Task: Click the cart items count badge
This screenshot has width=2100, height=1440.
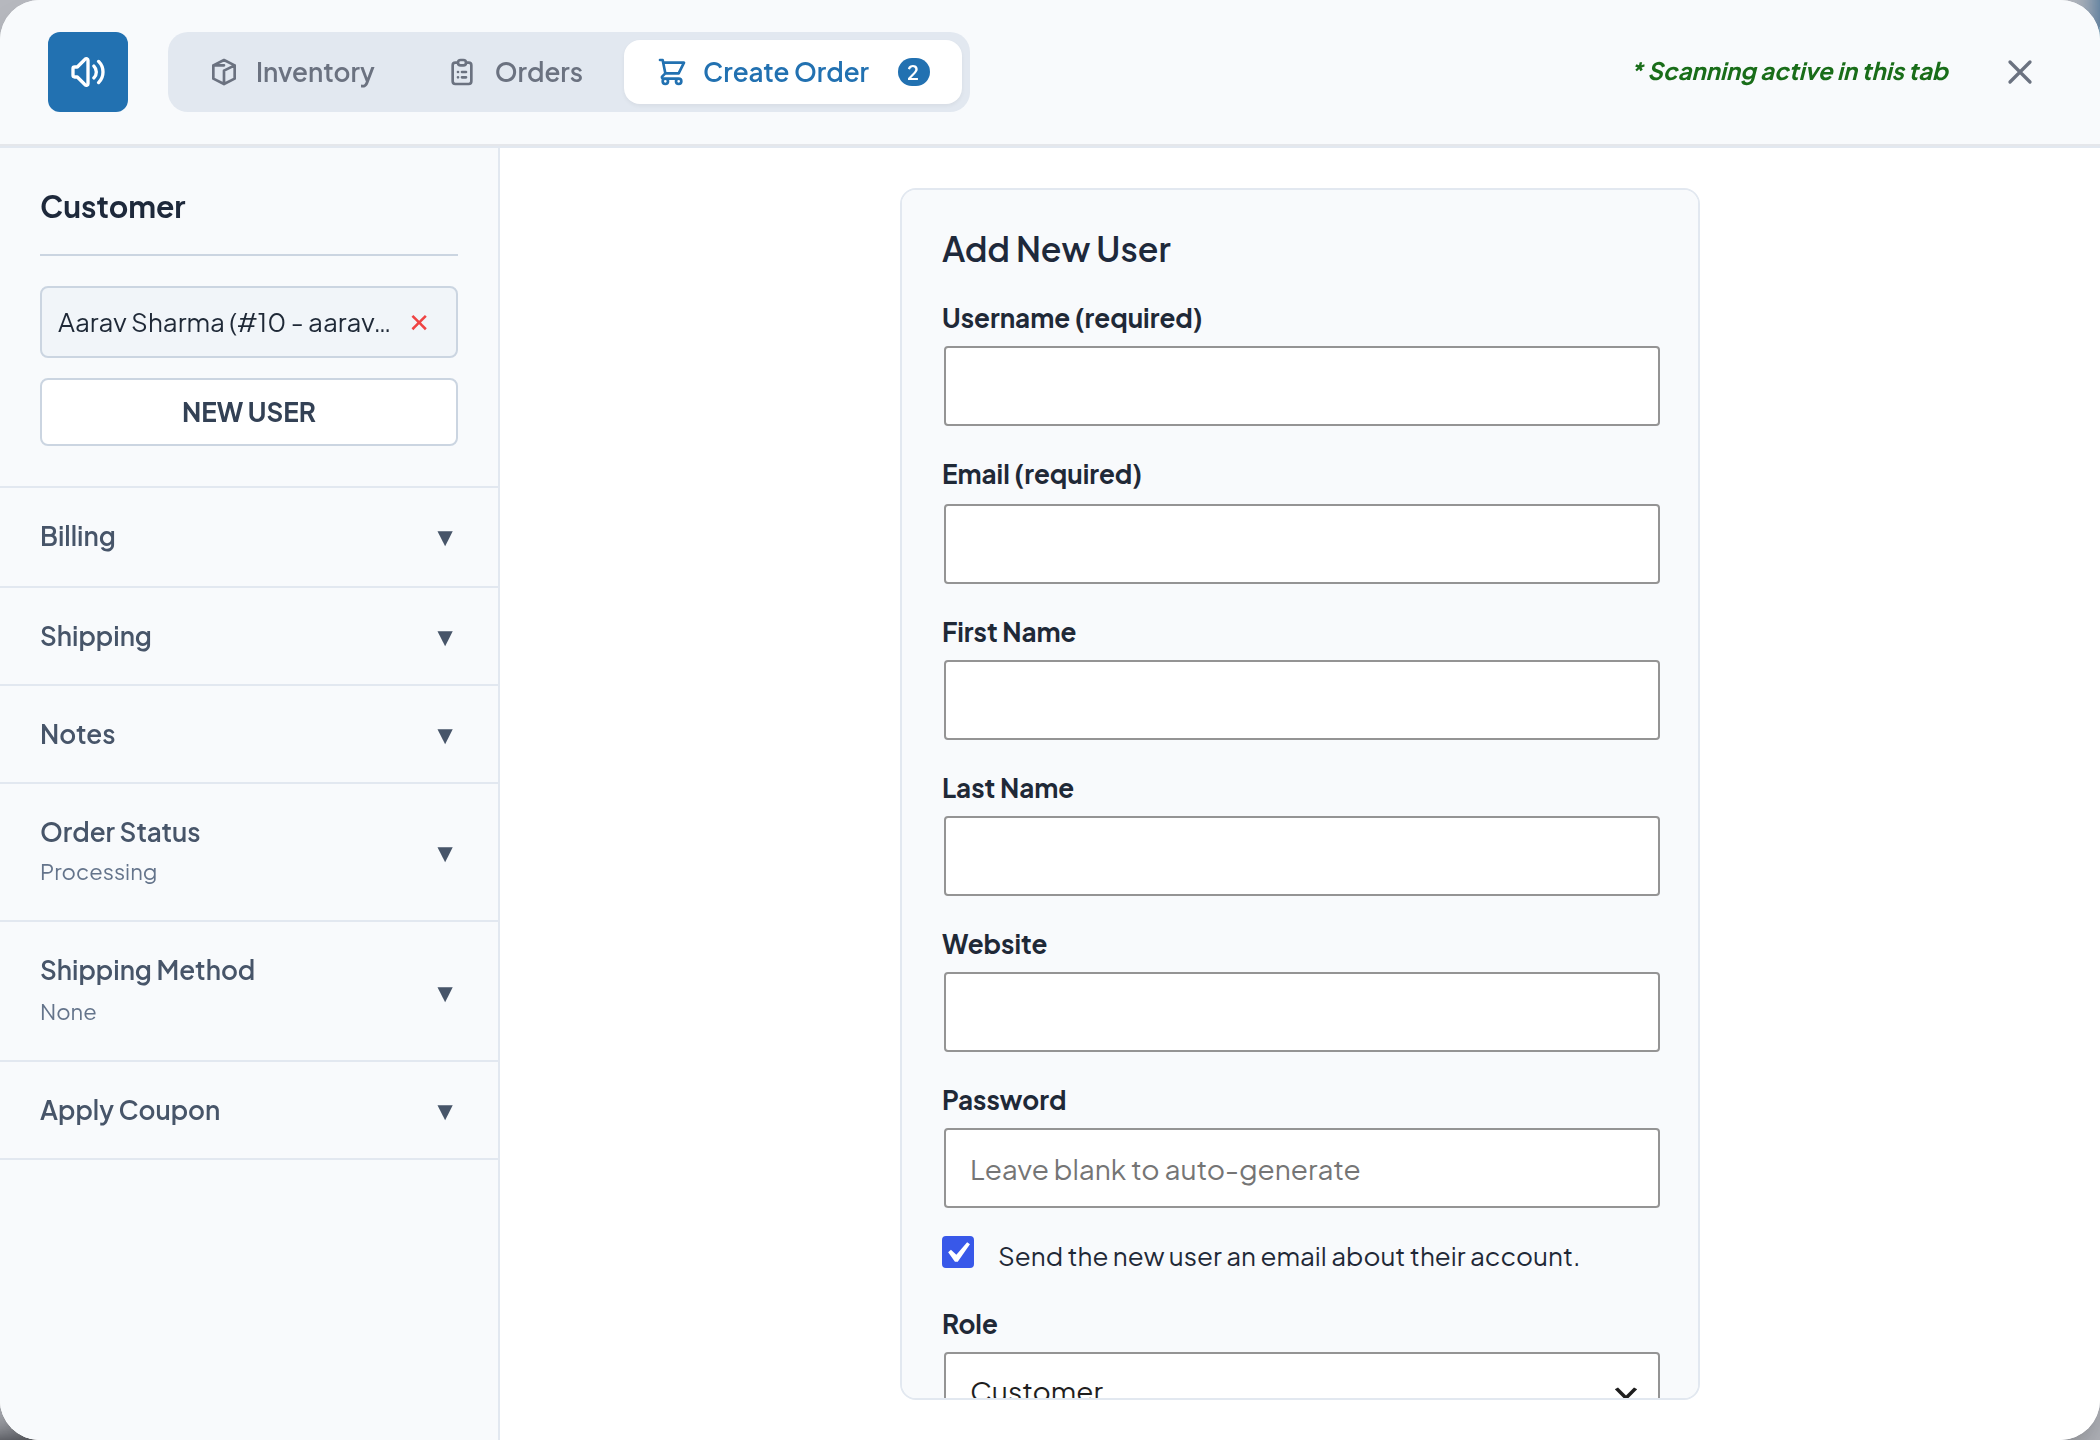Action: (x=913, y=72)
